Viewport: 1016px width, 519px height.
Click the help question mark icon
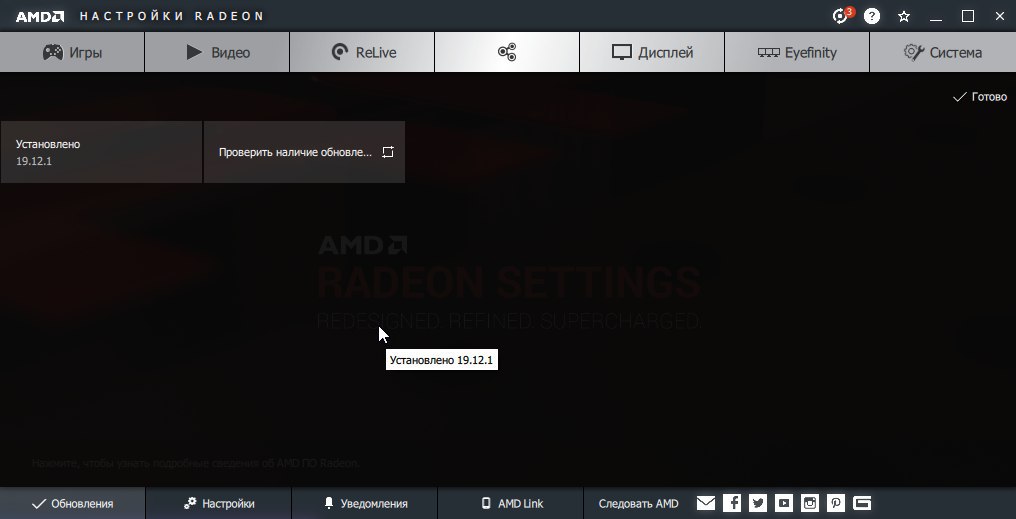pos(872,16)
